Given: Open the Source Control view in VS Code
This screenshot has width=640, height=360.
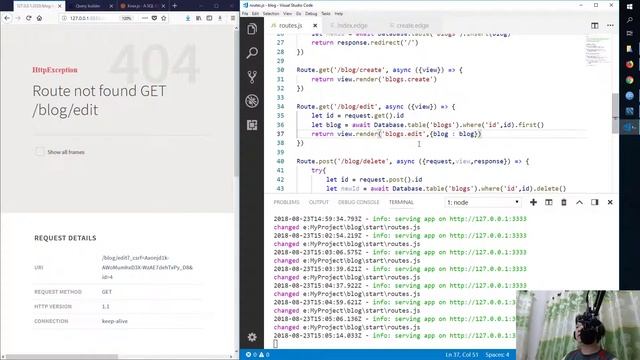Looking at the screenshot, I should tap(252, 77).
